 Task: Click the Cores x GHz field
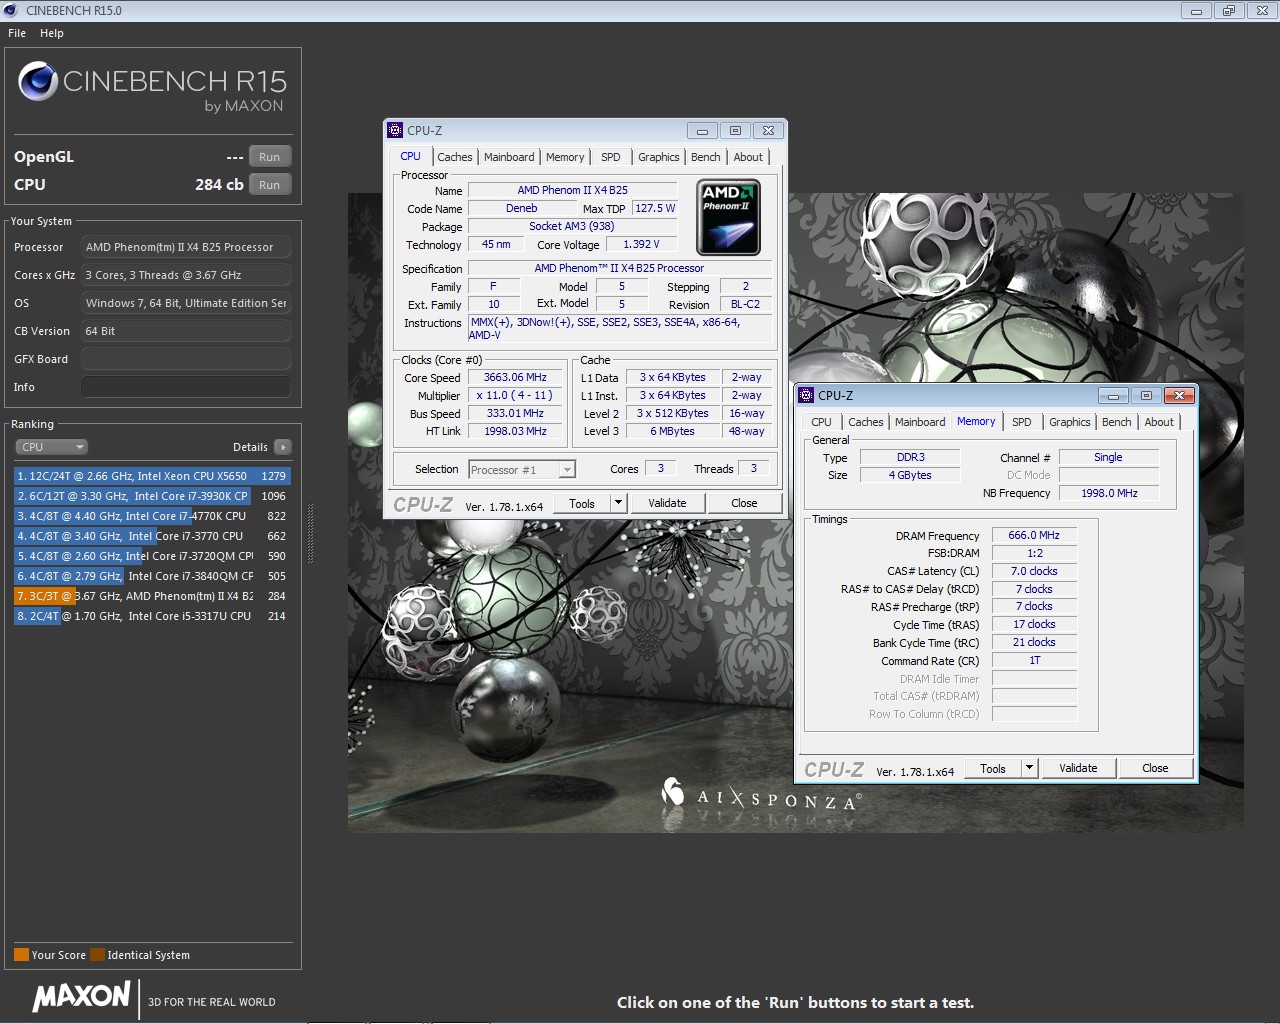[186, 275]
